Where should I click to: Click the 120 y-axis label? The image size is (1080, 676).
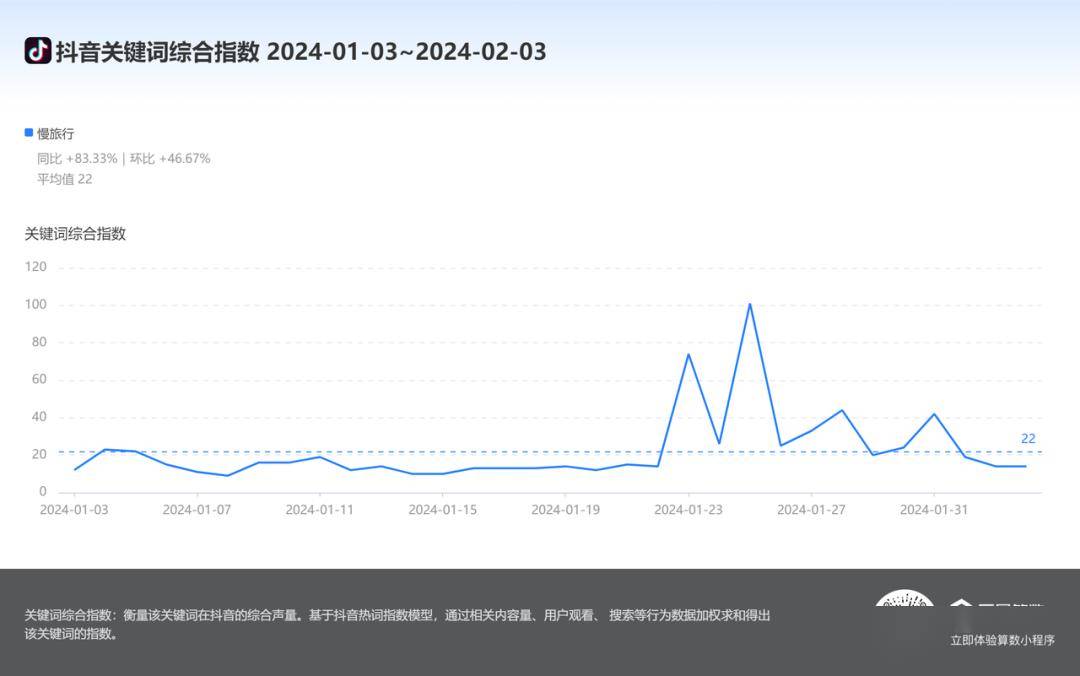coord(36,267)
